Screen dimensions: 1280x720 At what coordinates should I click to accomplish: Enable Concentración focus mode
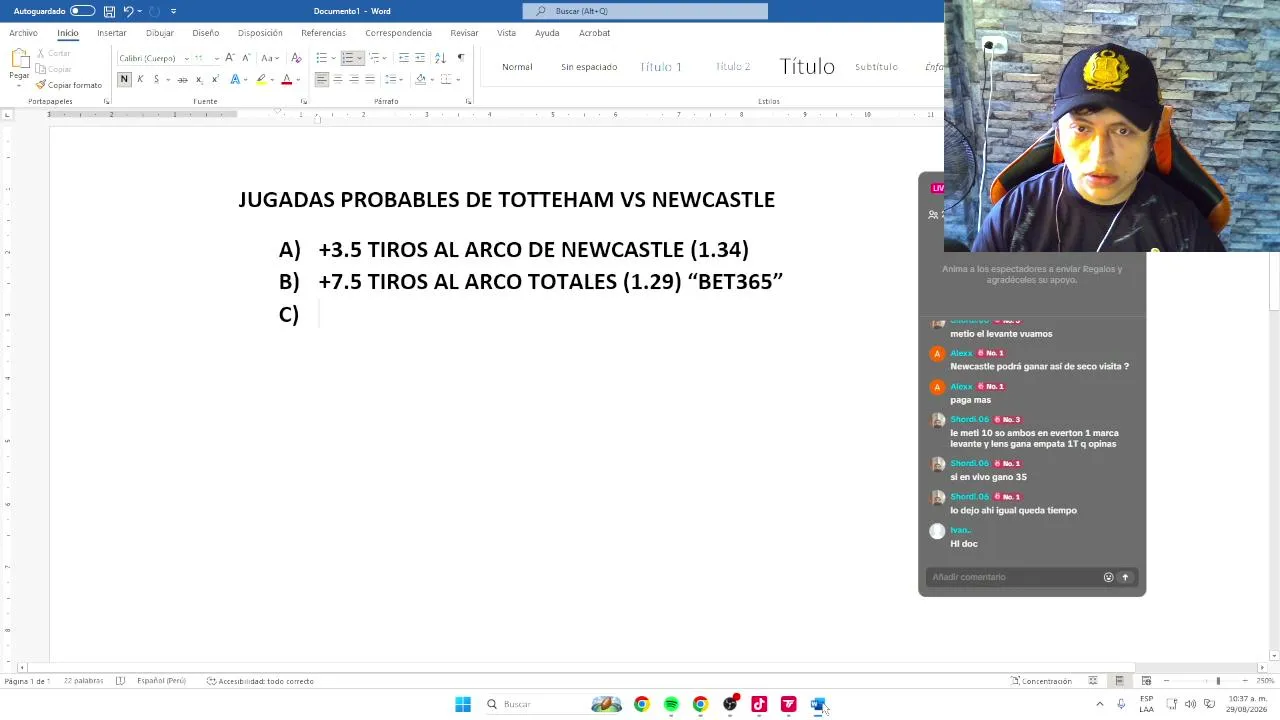[x=1041, y=681]
